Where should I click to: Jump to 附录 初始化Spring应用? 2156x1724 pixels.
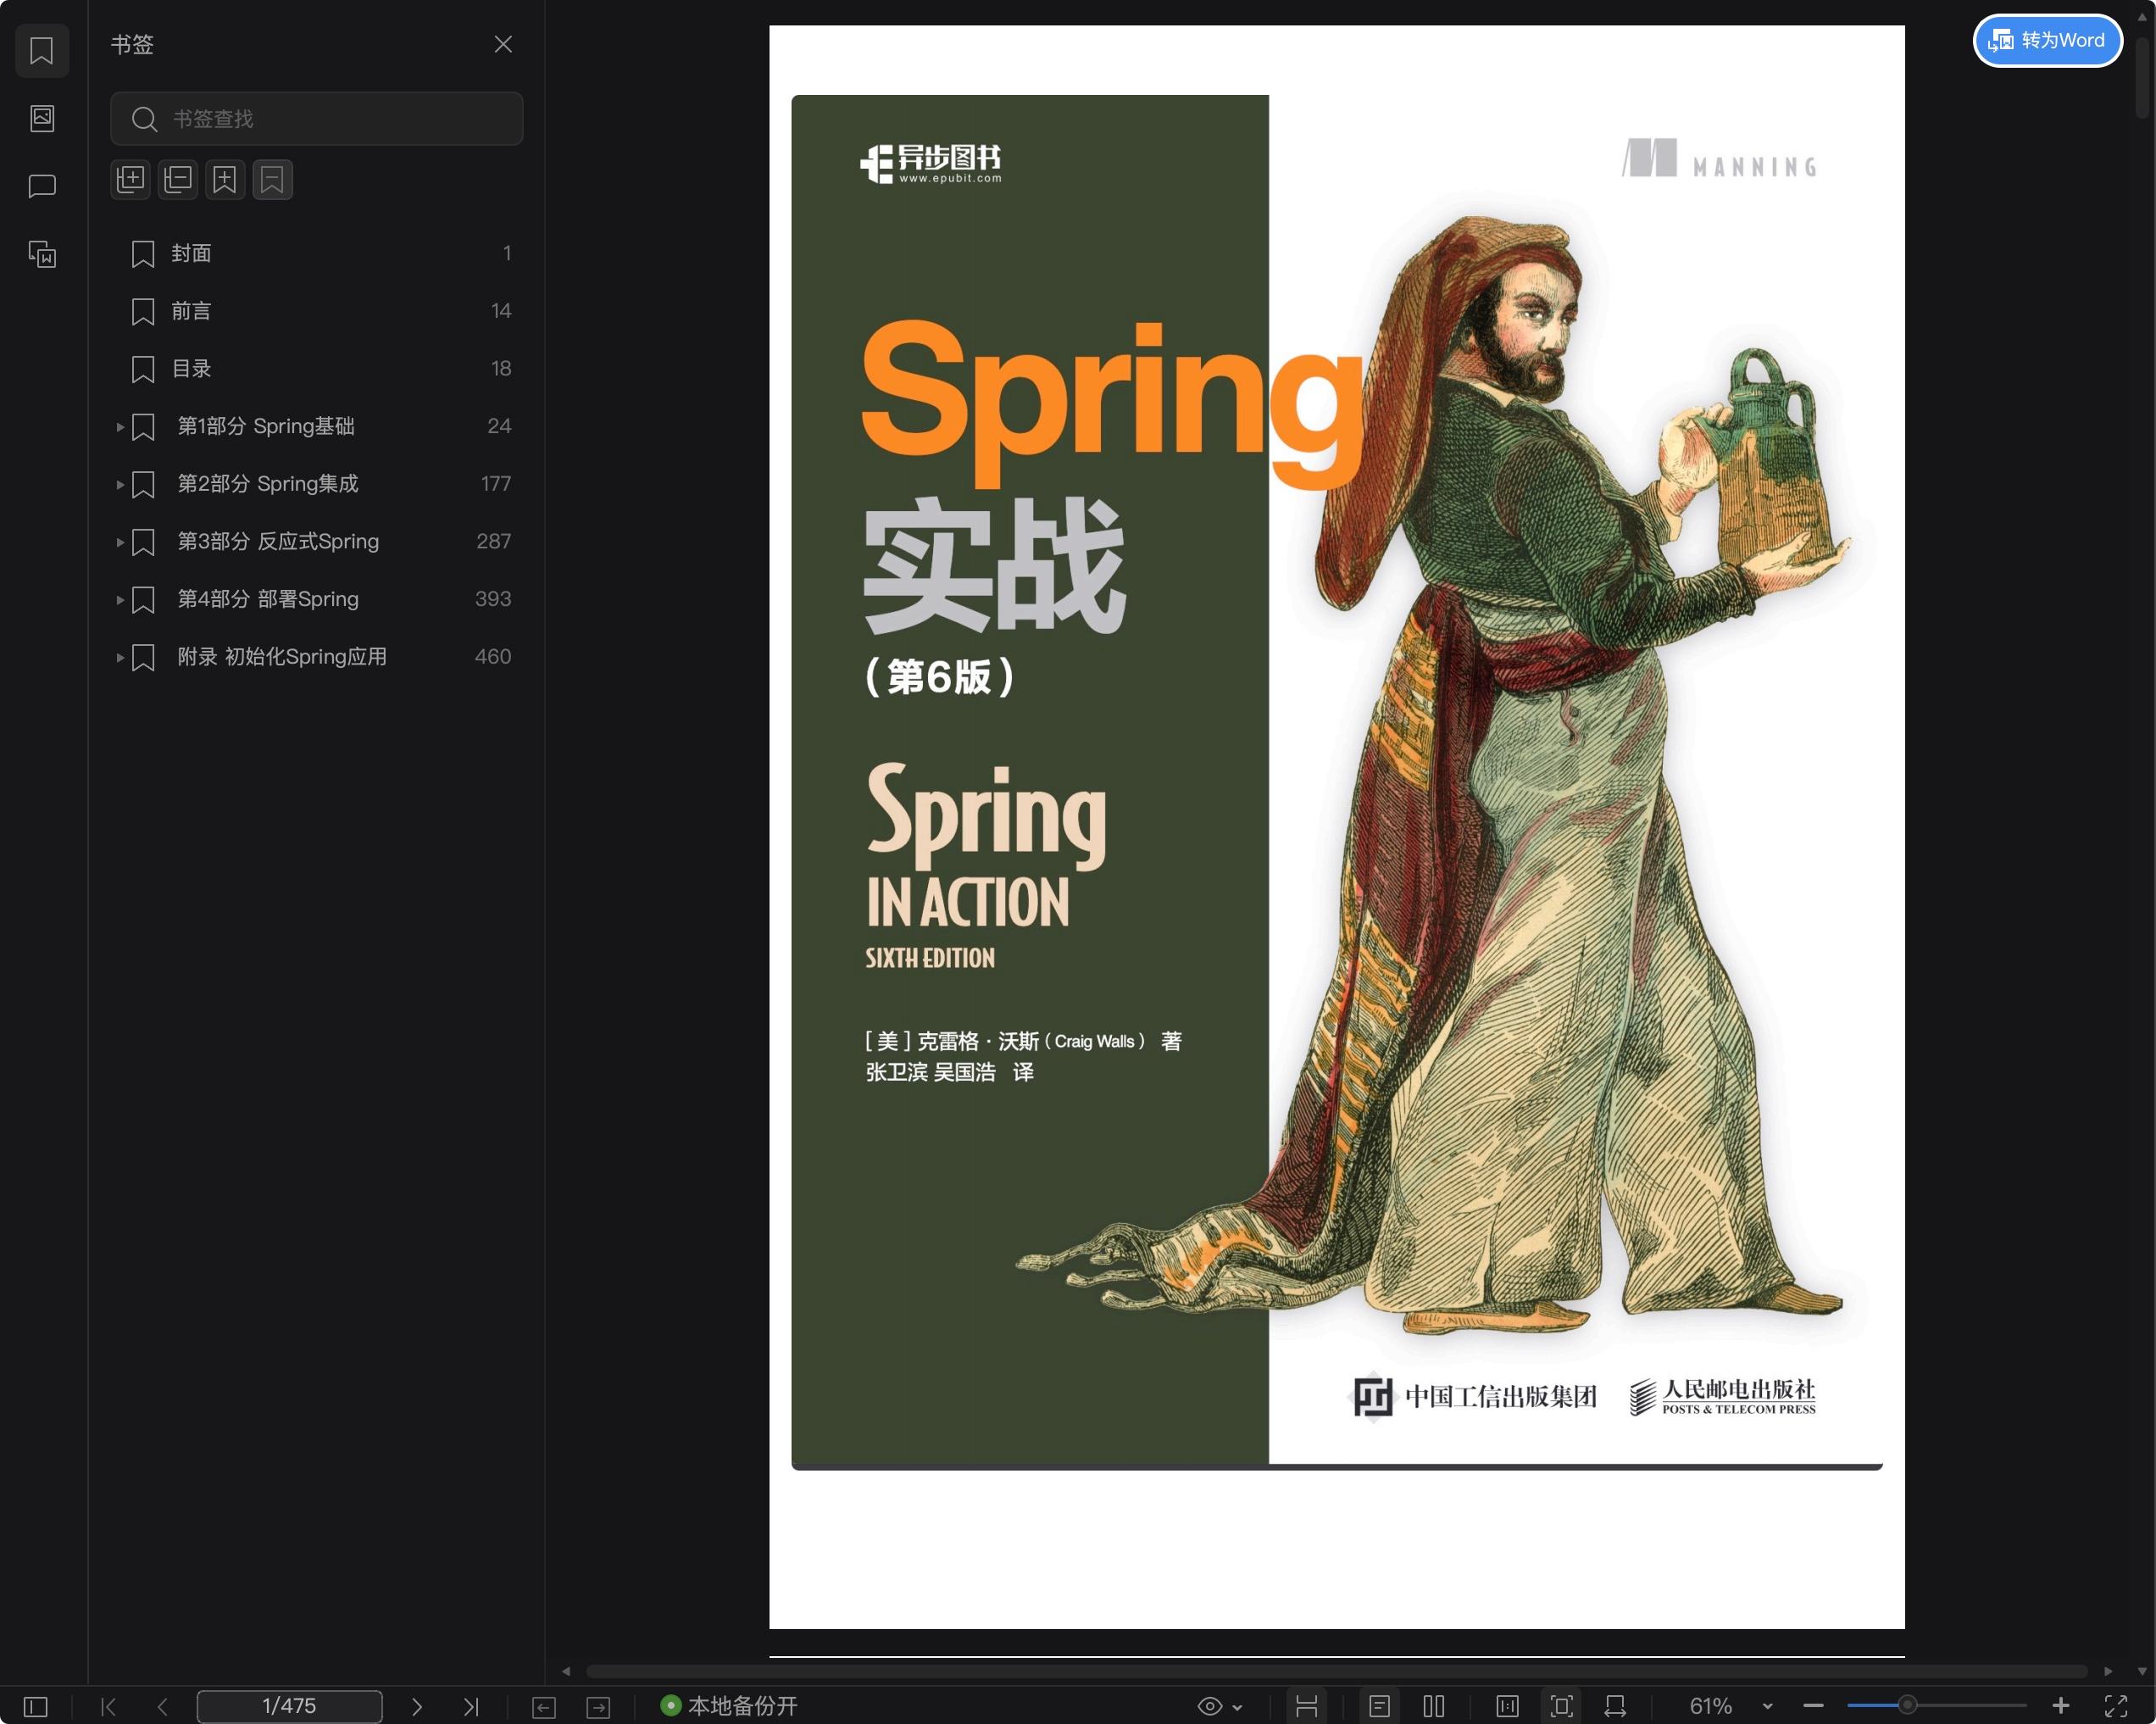(x=282, y=657)
